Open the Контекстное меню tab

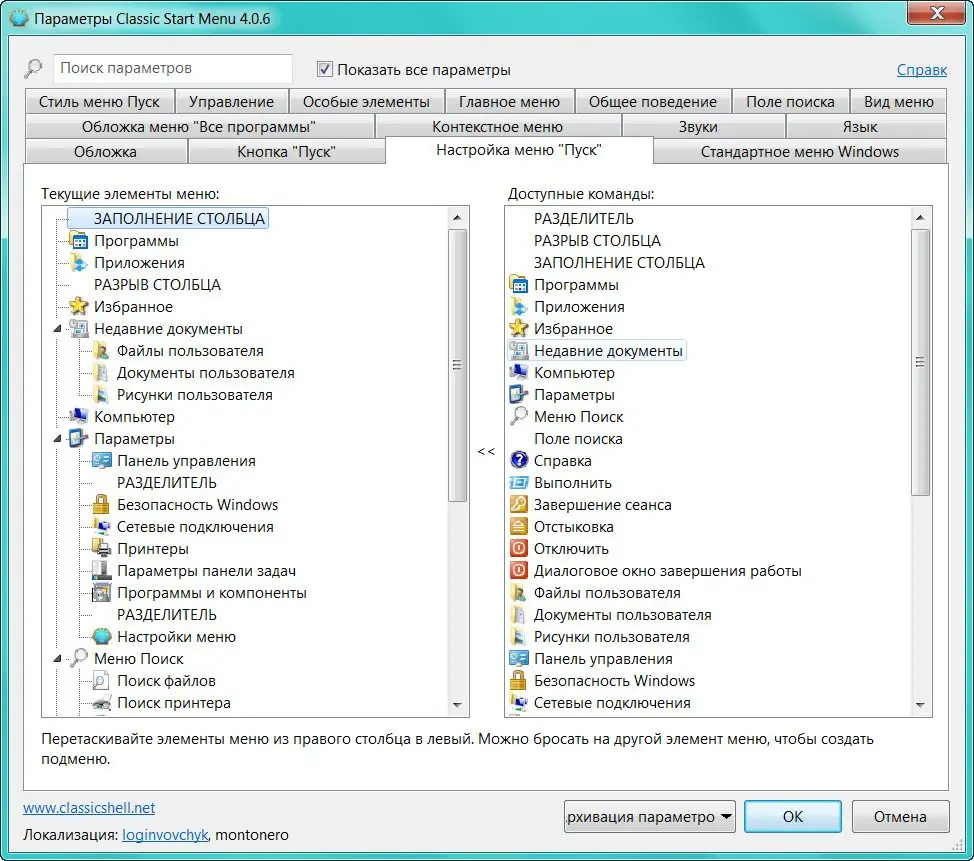498,127
